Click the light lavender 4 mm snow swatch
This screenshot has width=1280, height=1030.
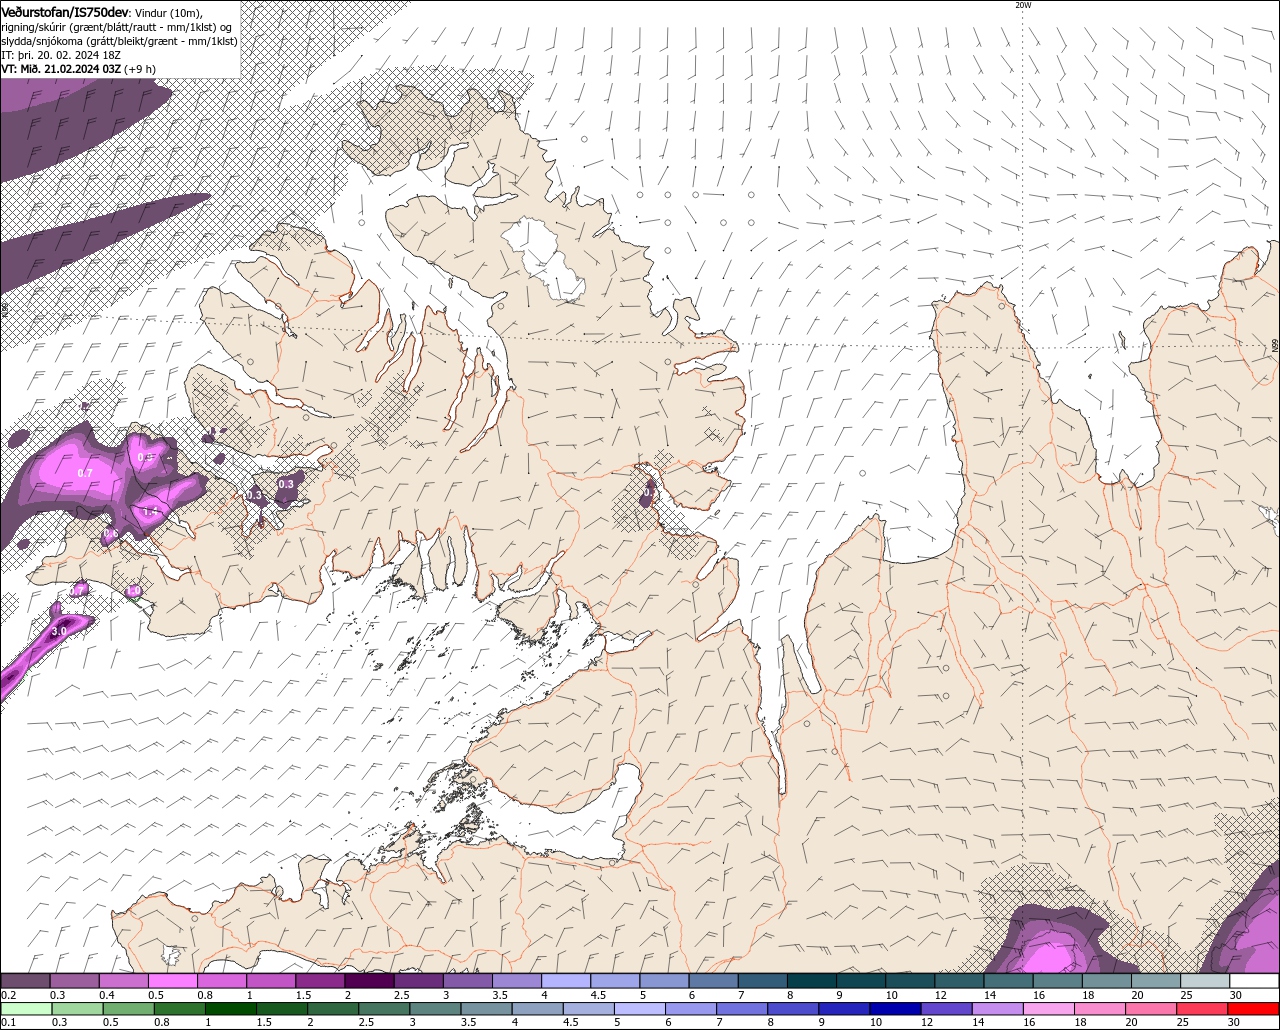click(x=566, y=981)
